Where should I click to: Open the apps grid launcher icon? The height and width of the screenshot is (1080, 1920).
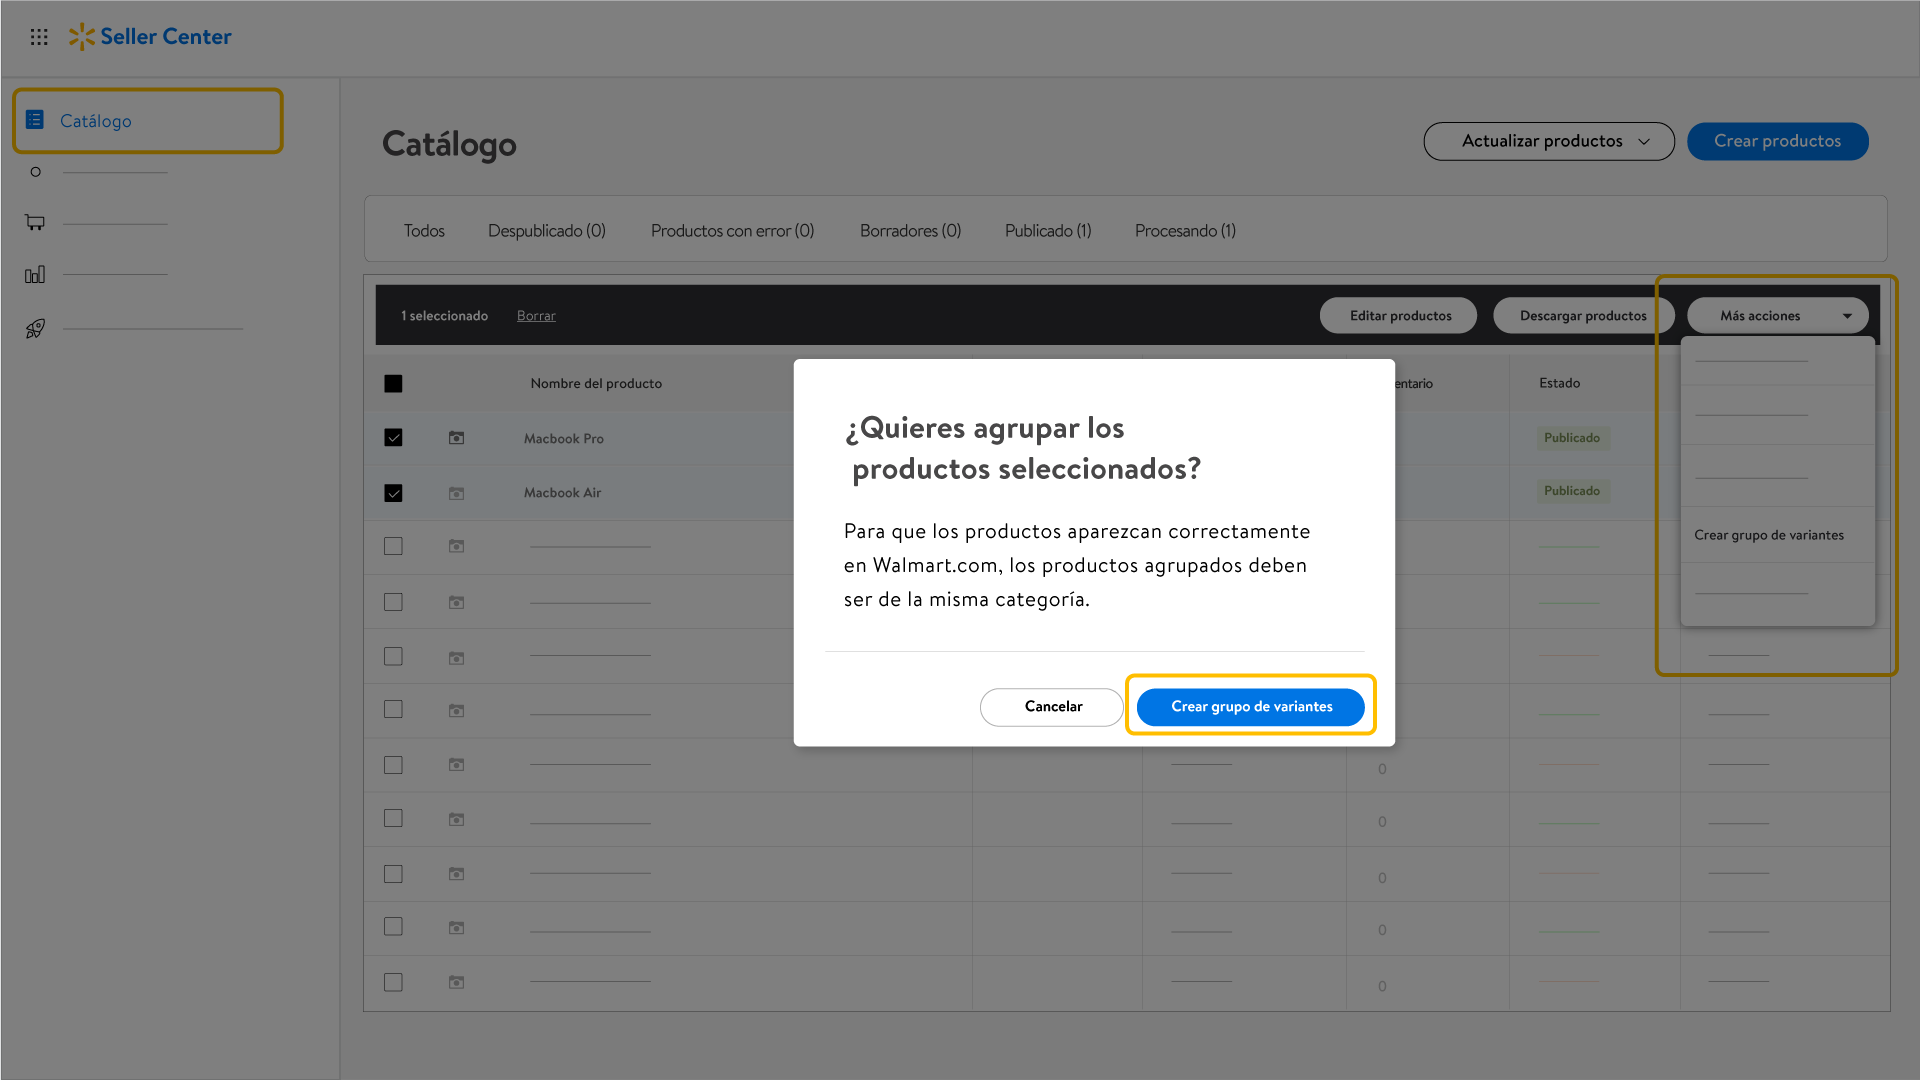pyautogui.click(x=39, y=37)
